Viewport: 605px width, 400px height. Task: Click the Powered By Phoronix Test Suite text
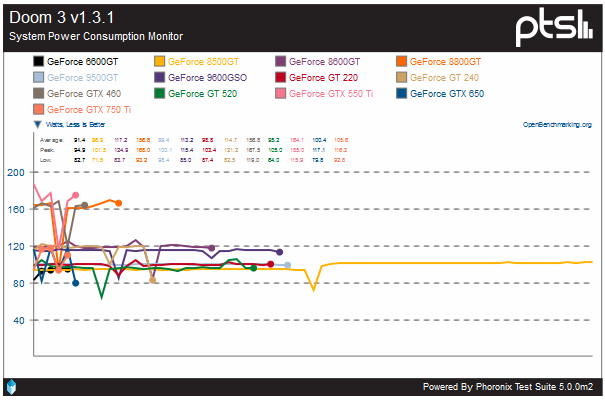point(508,387)
